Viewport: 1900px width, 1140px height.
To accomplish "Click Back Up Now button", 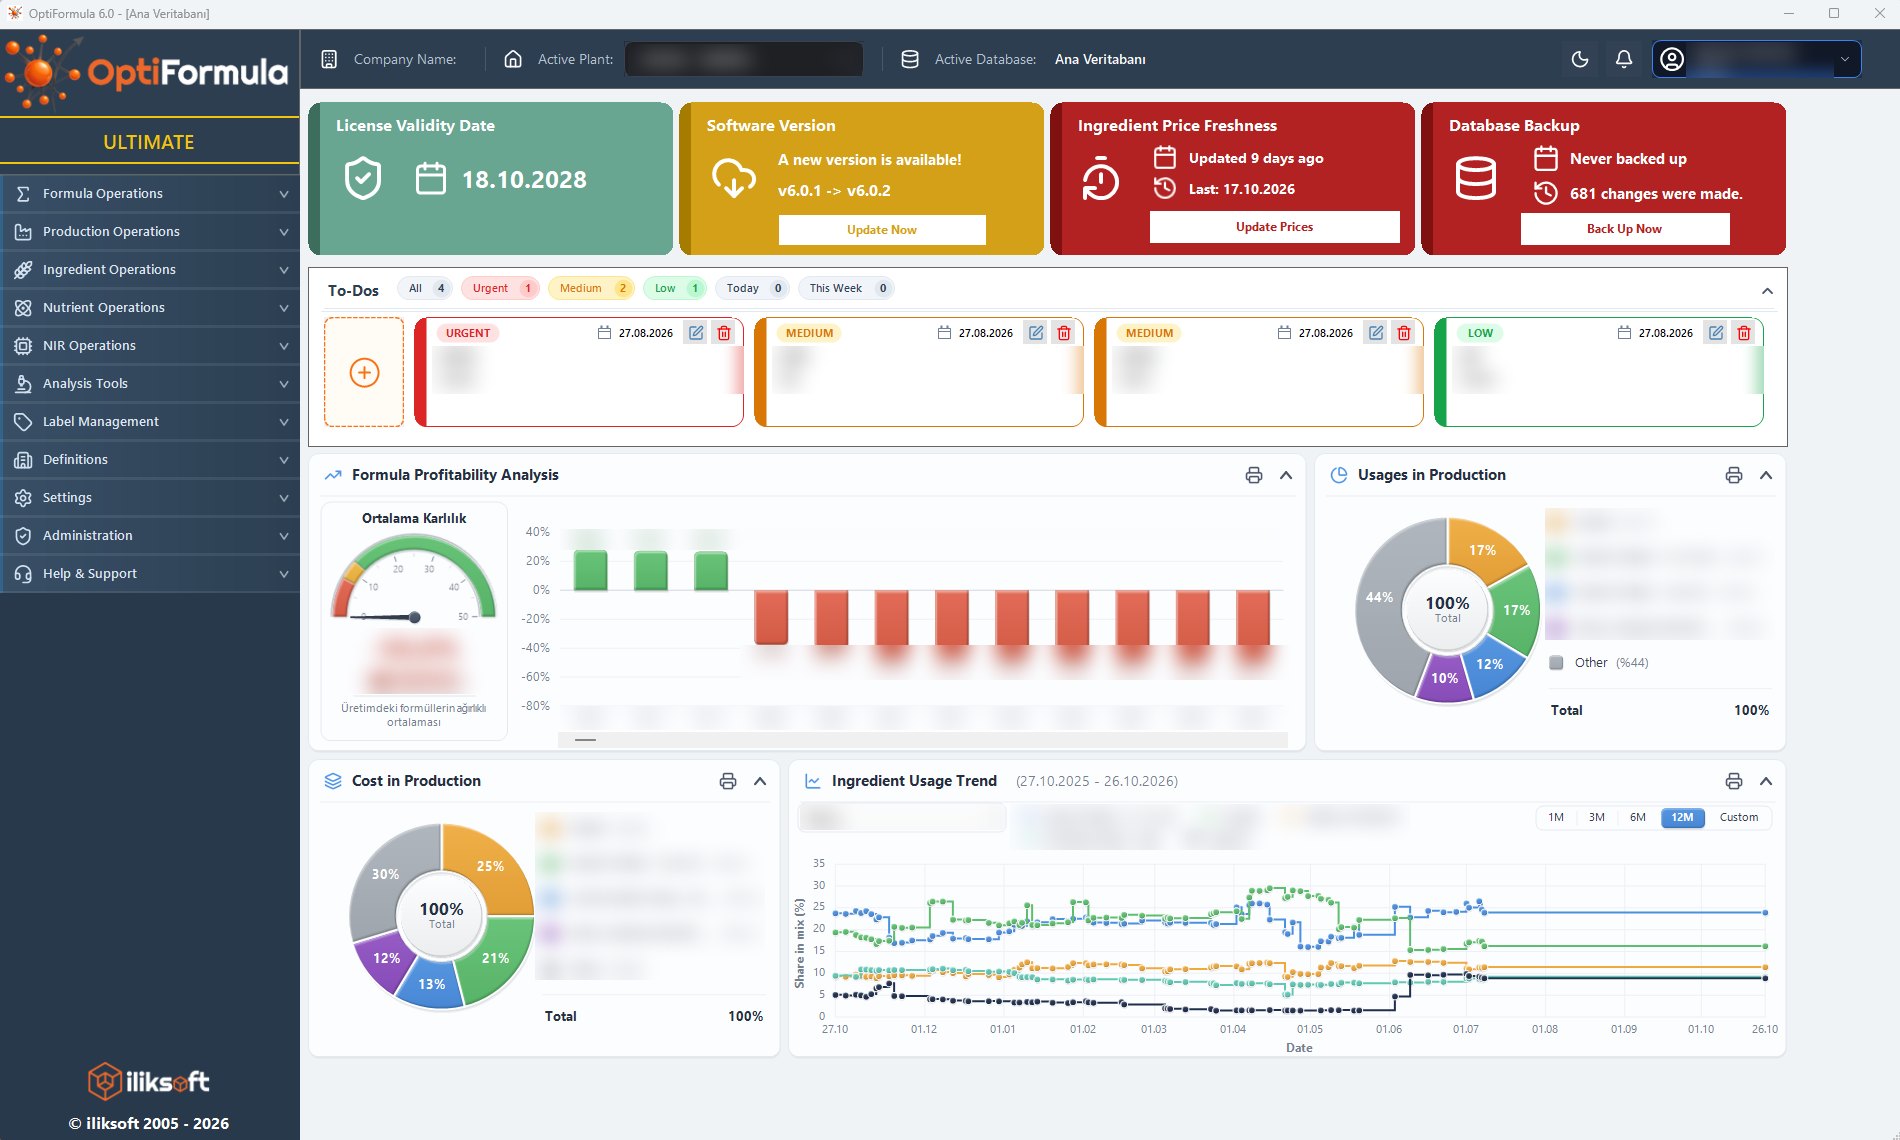I will pos(1624,229).
